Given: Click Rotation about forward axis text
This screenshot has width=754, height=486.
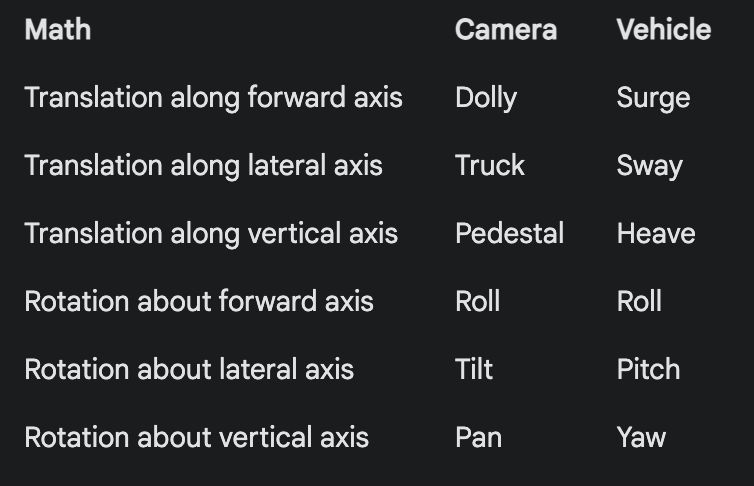Looking at the screenshot, I should click(199, 302).
